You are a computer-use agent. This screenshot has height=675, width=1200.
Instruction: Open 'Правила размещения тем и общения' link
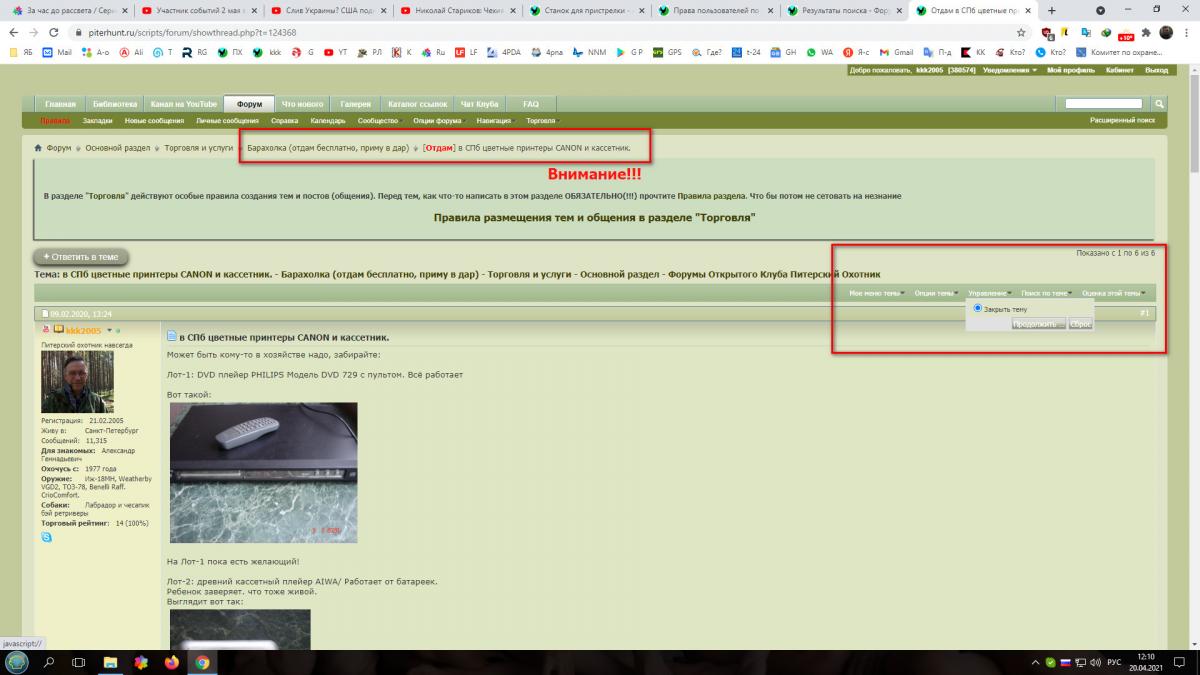(x=594, y=216)
